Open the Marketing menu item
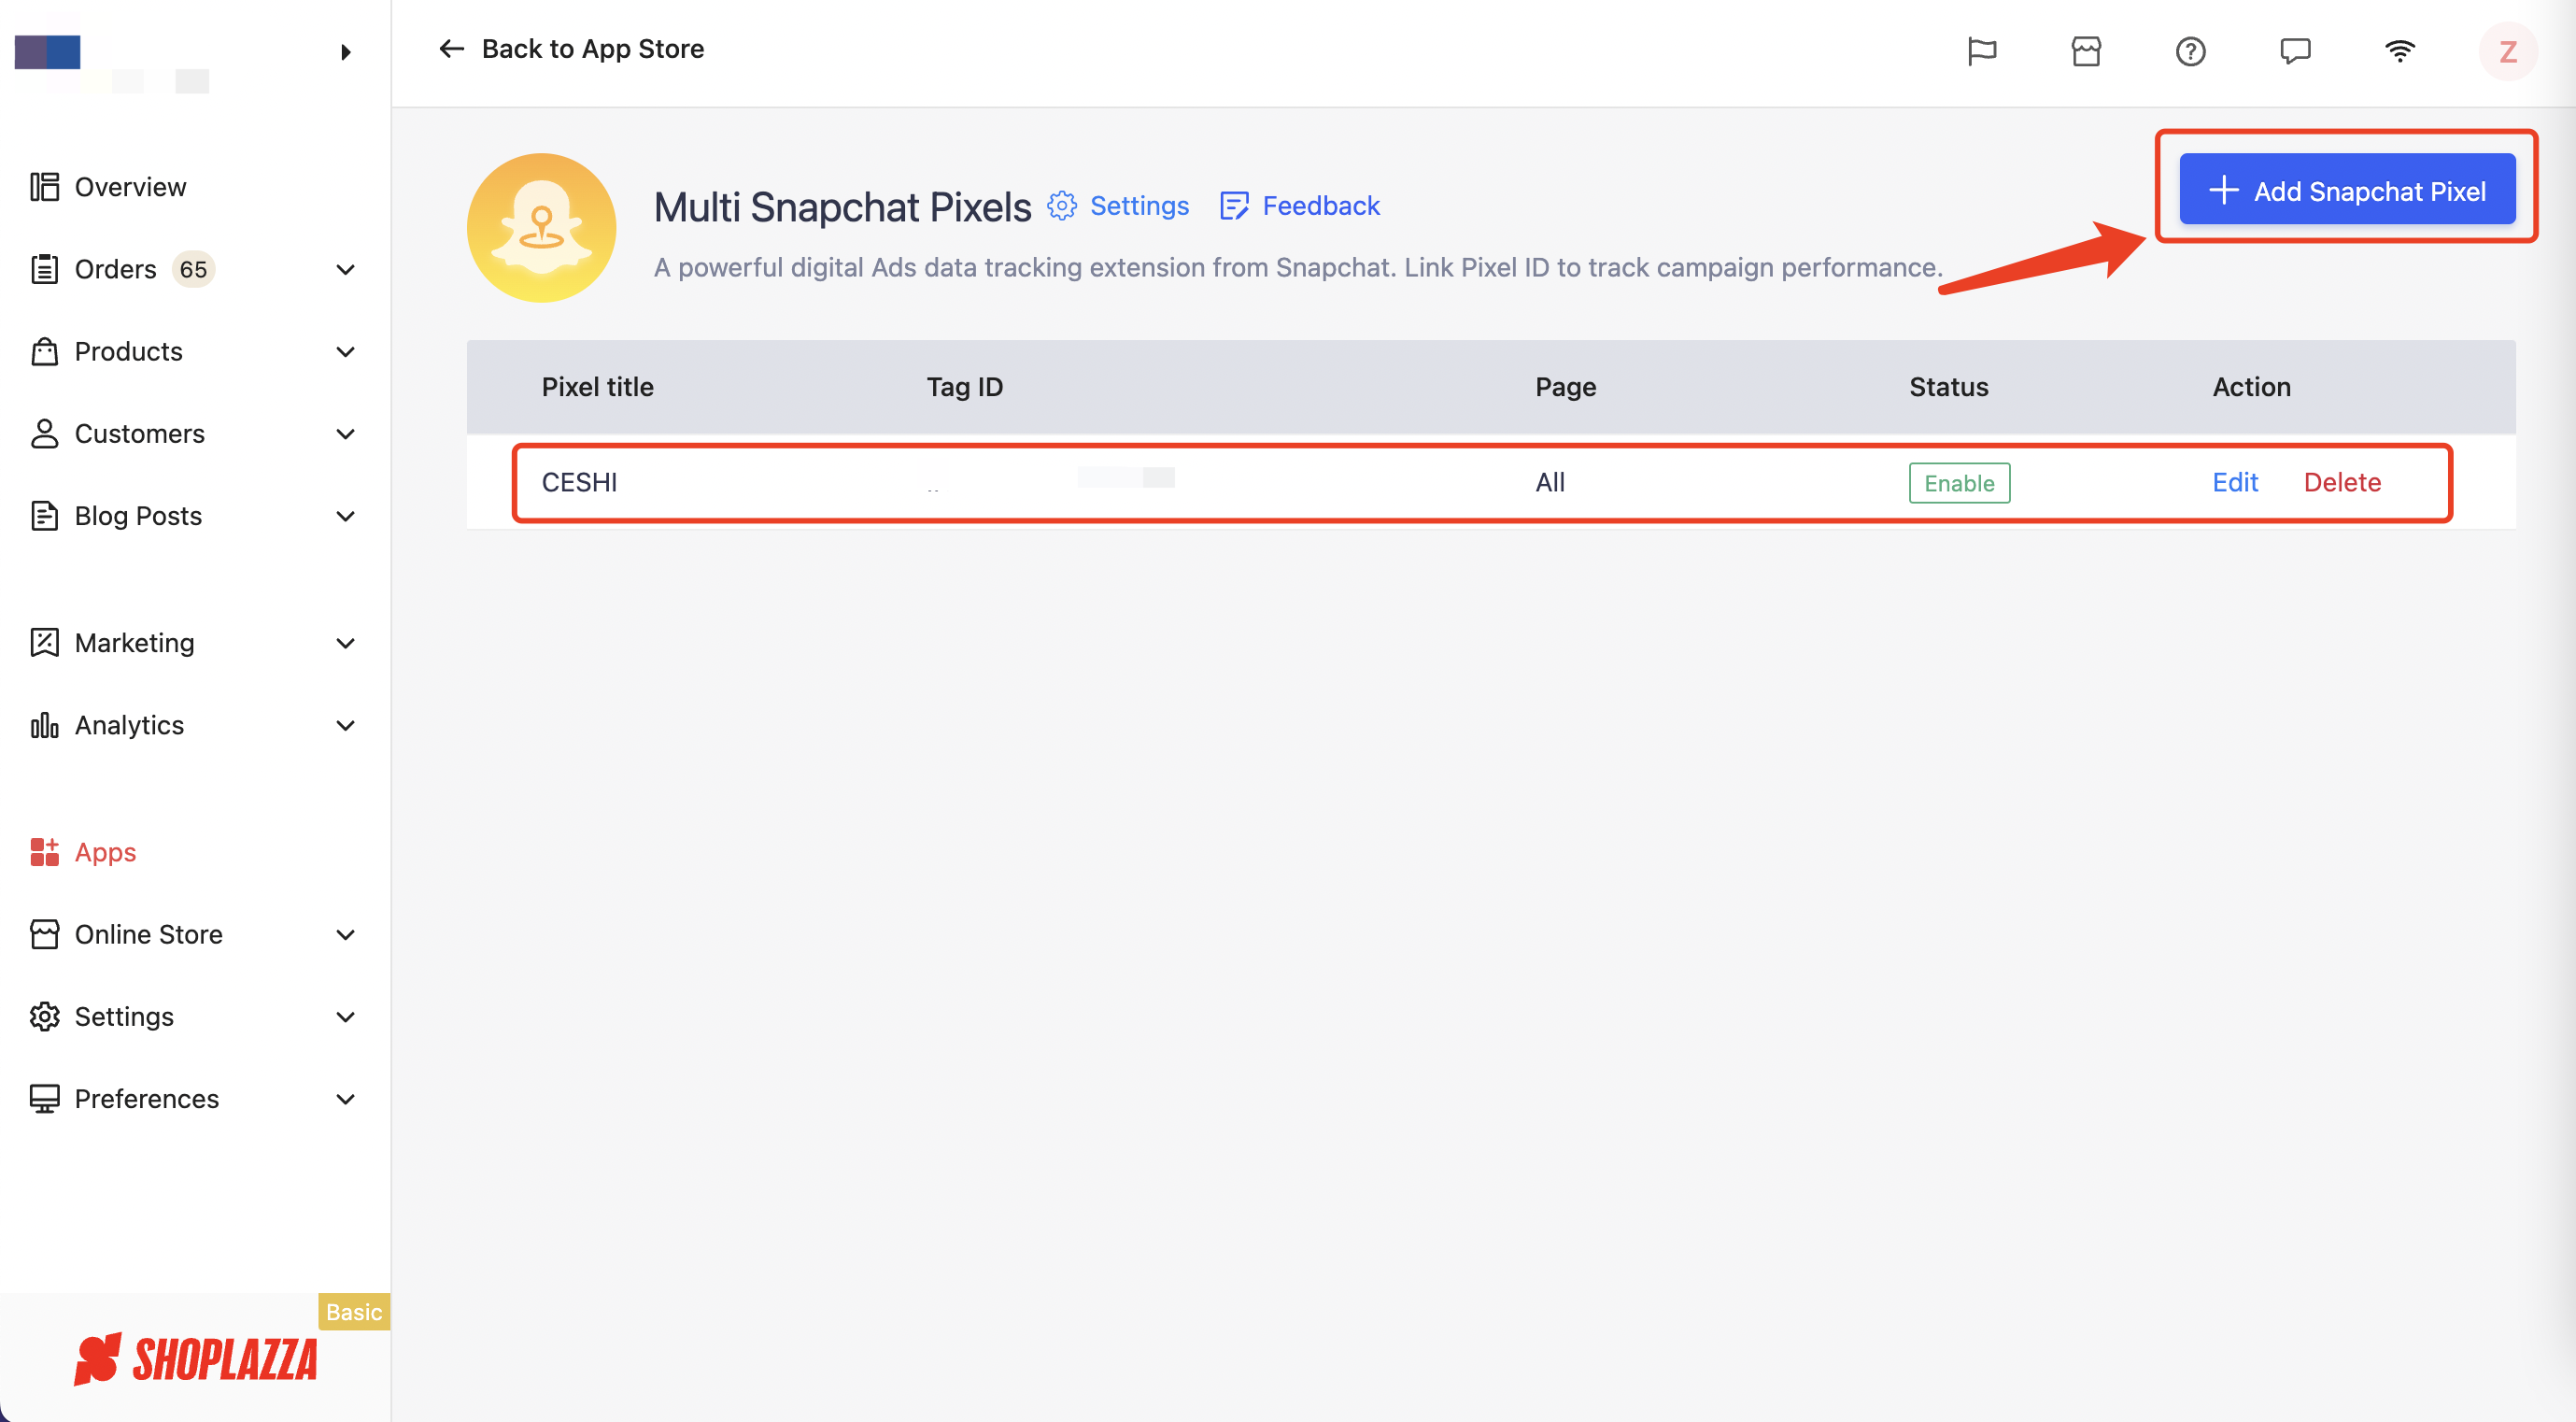 (134, 642)
